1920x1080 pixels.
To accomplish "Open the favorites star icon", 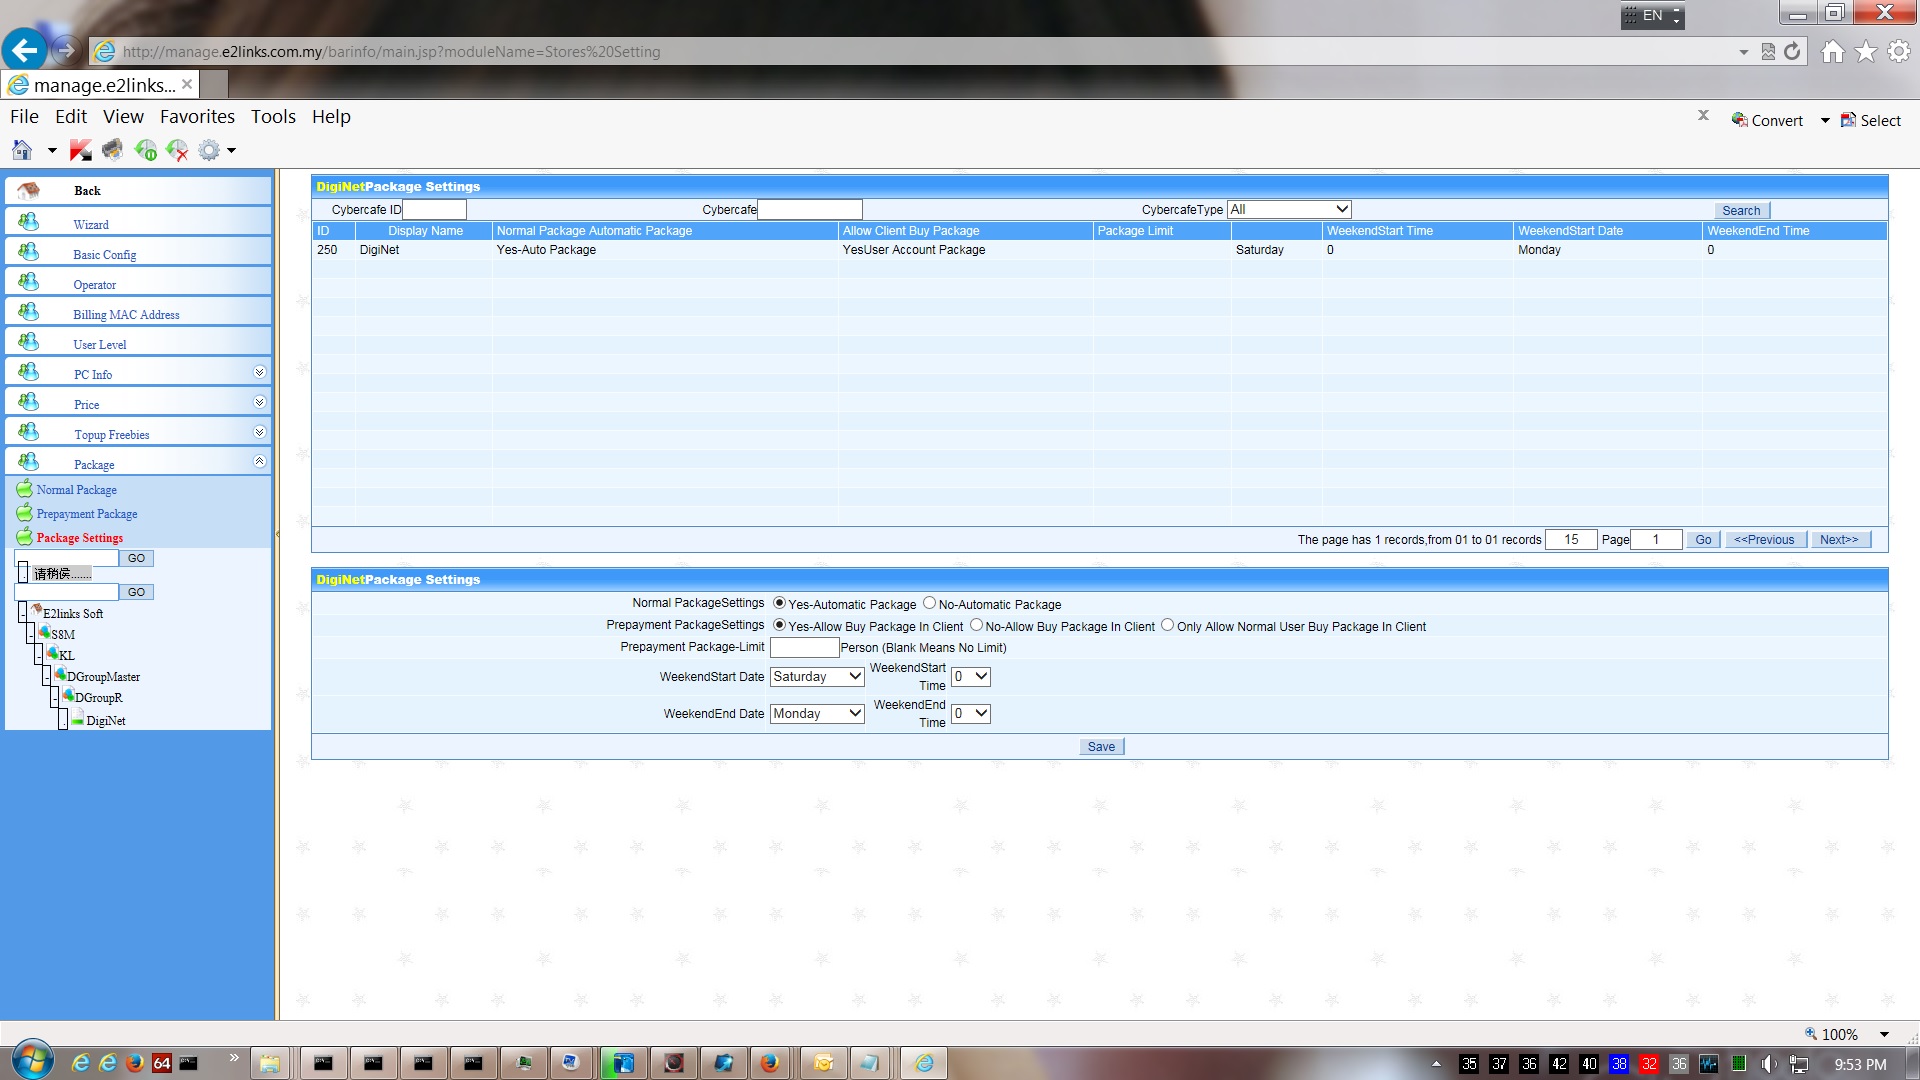I will [x=1866, y=51].
